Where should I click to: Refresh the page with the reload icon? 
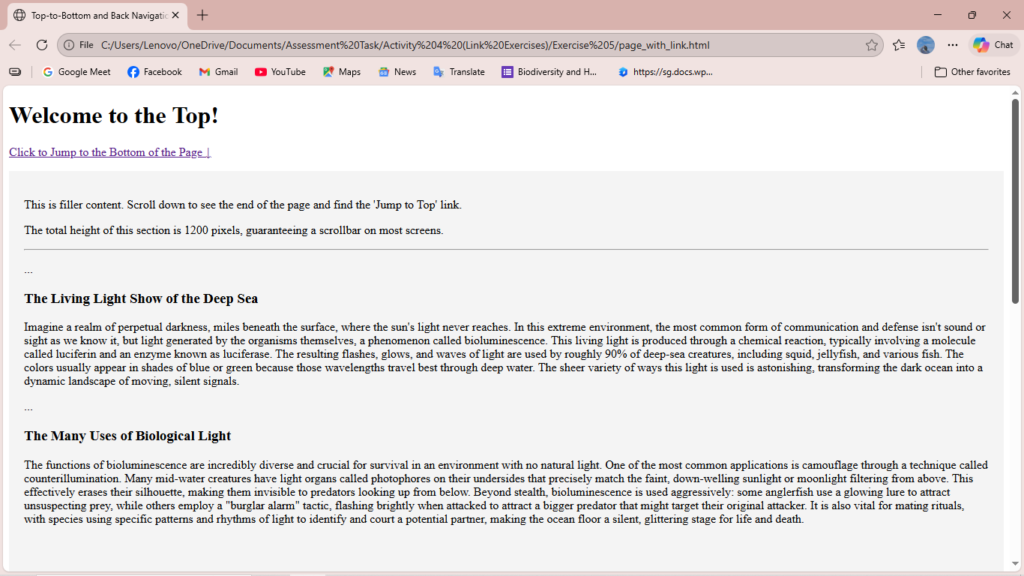click(42, 45)
